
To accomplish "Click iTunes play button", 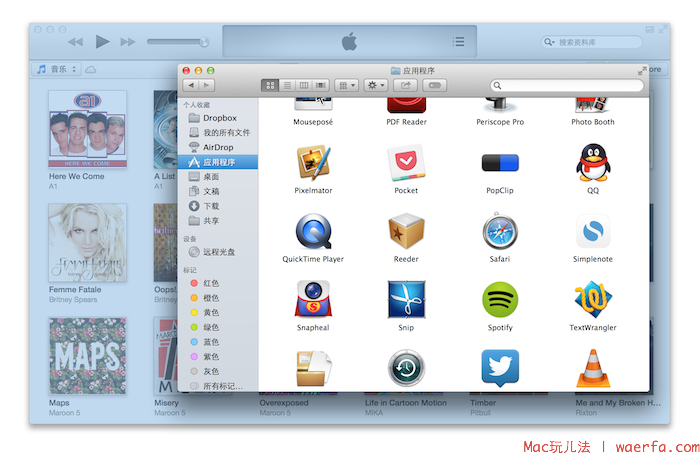I will point(102,42).
